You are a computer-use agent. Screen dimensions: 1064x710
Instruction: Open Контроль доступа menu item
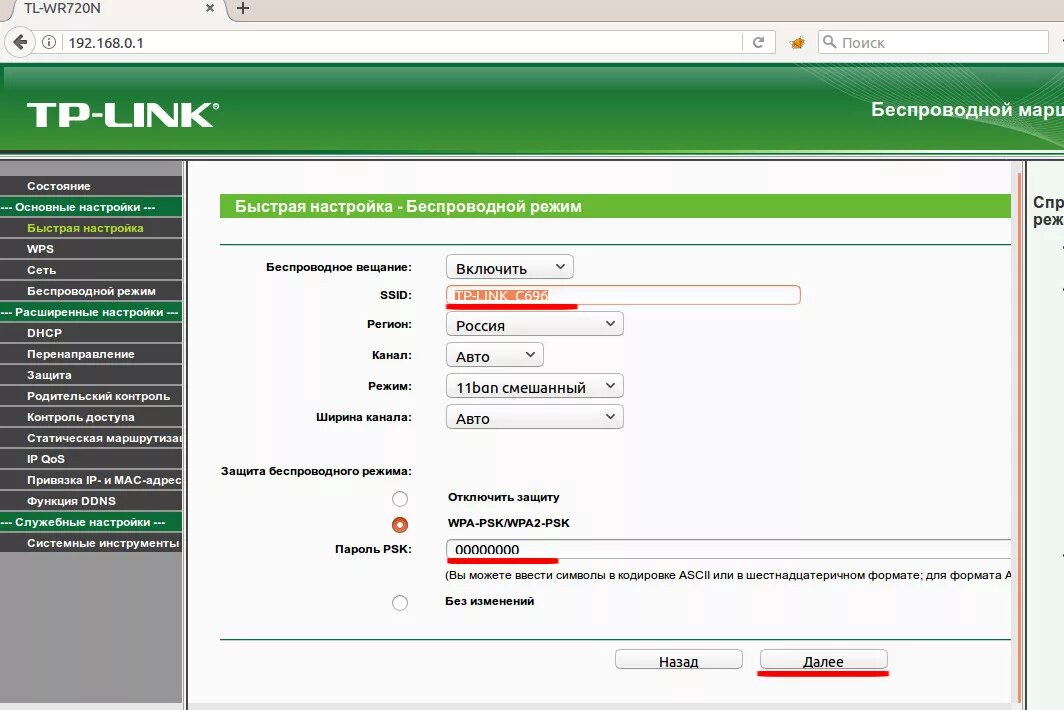click(x=91, y=417)
